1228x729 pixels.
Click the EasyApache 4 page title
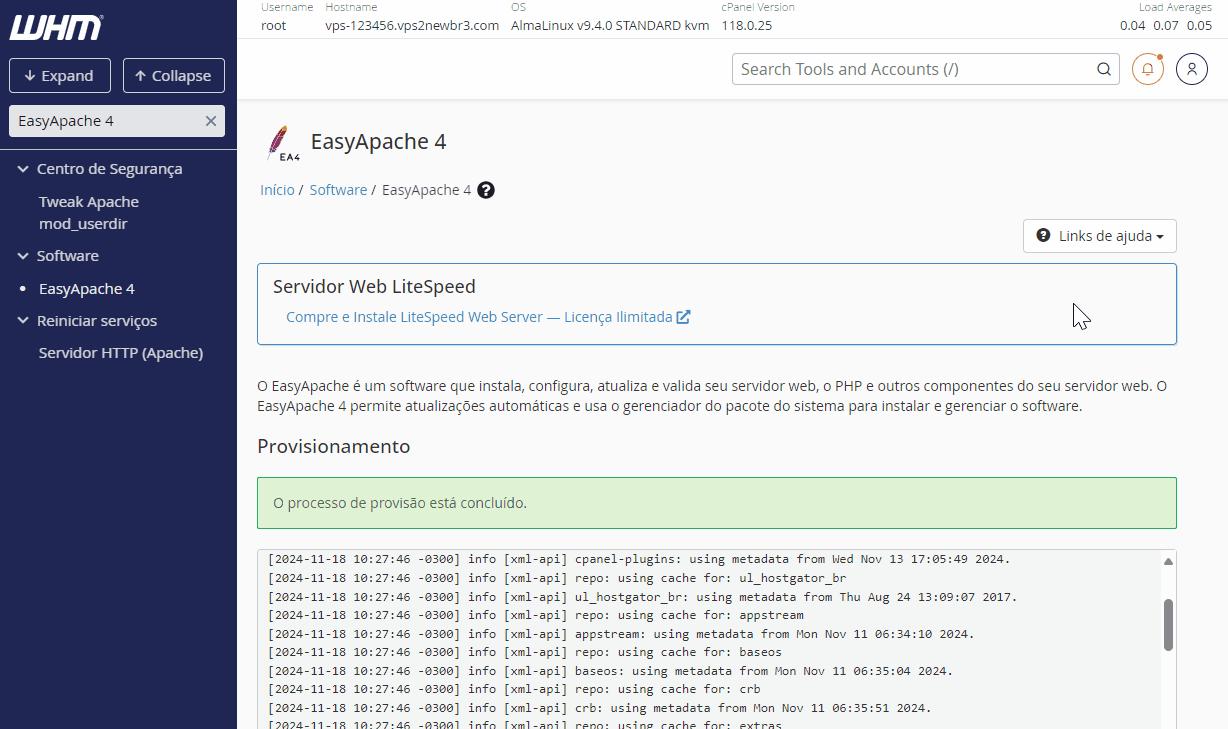pyautogui.click(x=379, y=142)
